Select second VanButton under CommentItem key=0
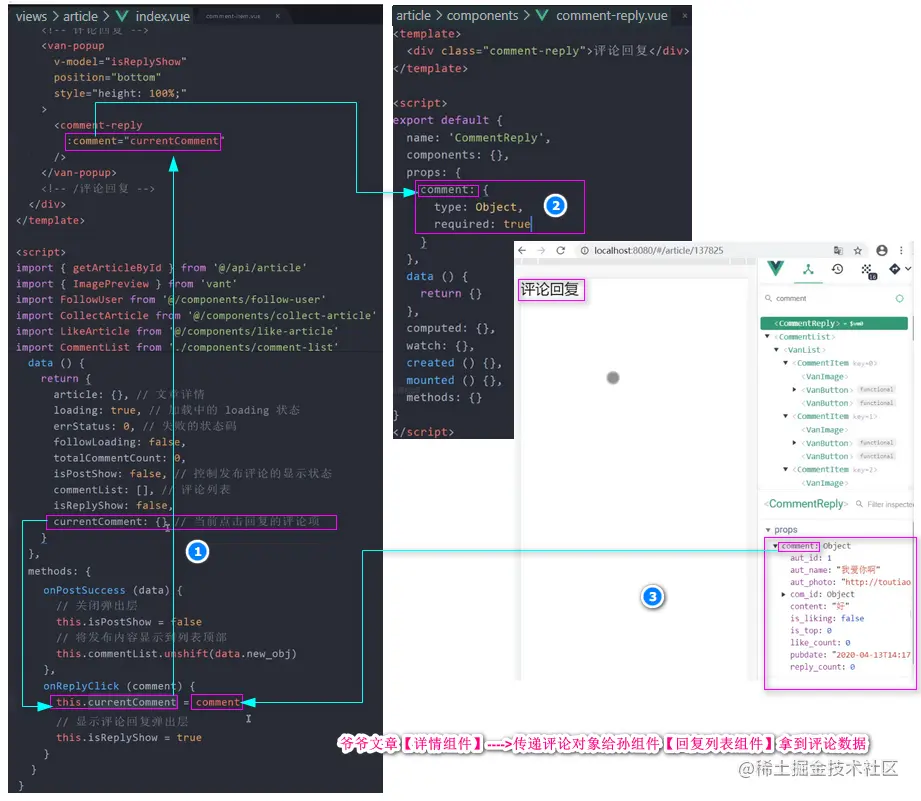 [827, 403]
